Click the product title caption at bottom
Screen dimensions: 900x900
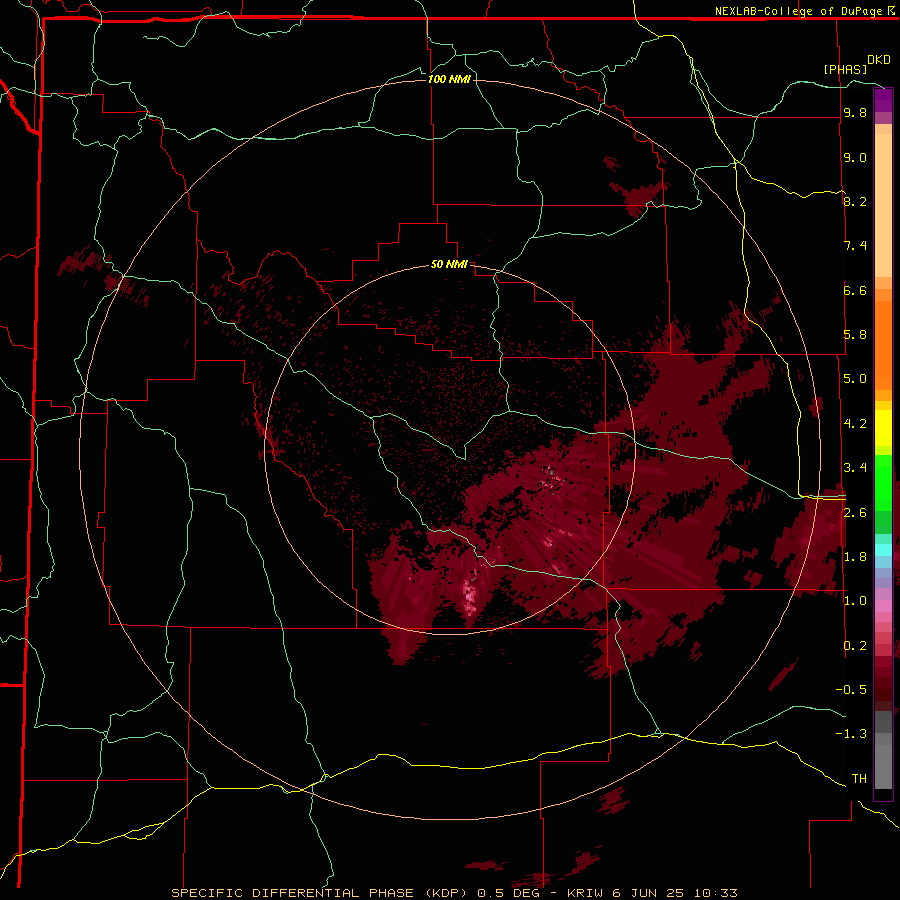(x=453, y=893)
